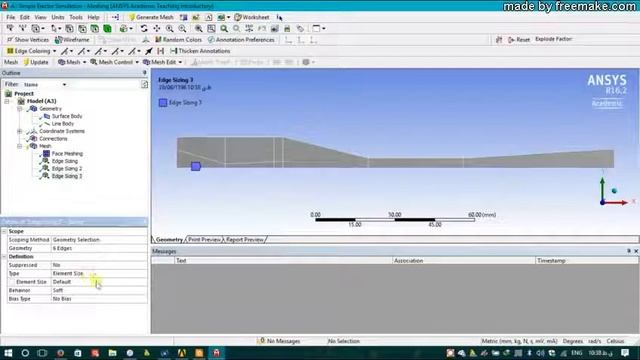Screen dimensions: 640x360
Task: Open the Edit menu
Action: (24, 17)
